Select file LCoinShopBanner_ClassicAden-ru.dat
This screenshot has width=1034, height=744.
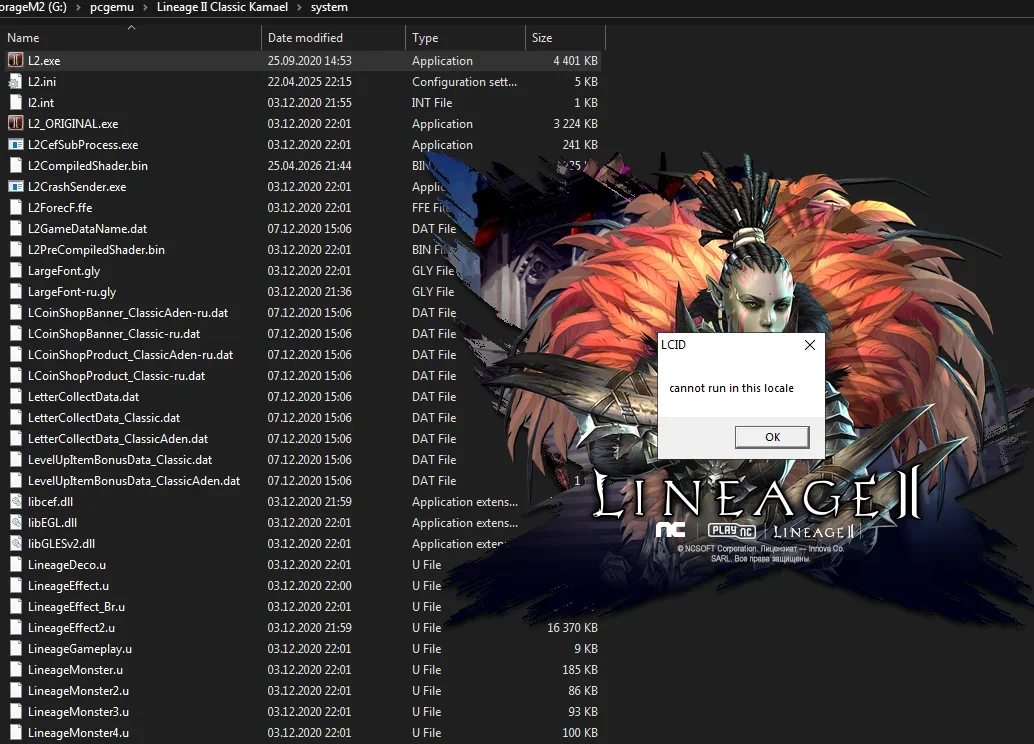coord(128,313)
